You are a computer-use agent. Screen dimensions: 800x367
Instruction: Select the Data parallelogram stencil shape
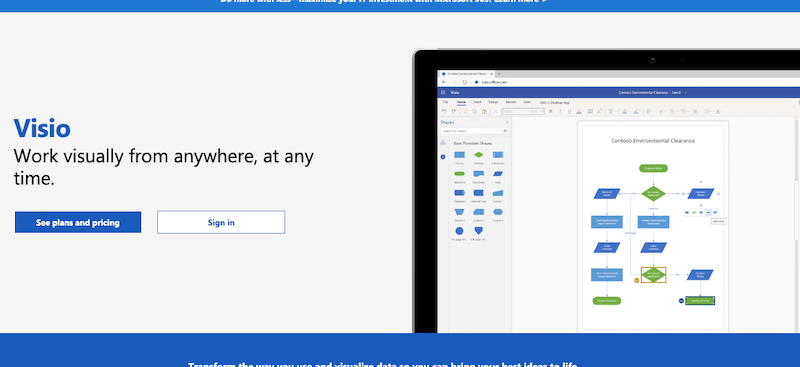click(498, 174)
